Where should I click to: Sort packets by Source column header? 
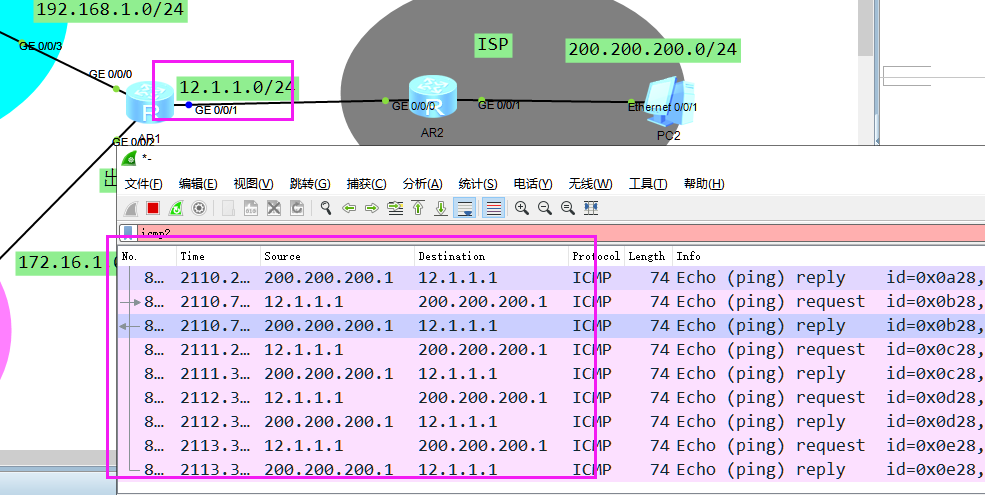coord(283,256)
